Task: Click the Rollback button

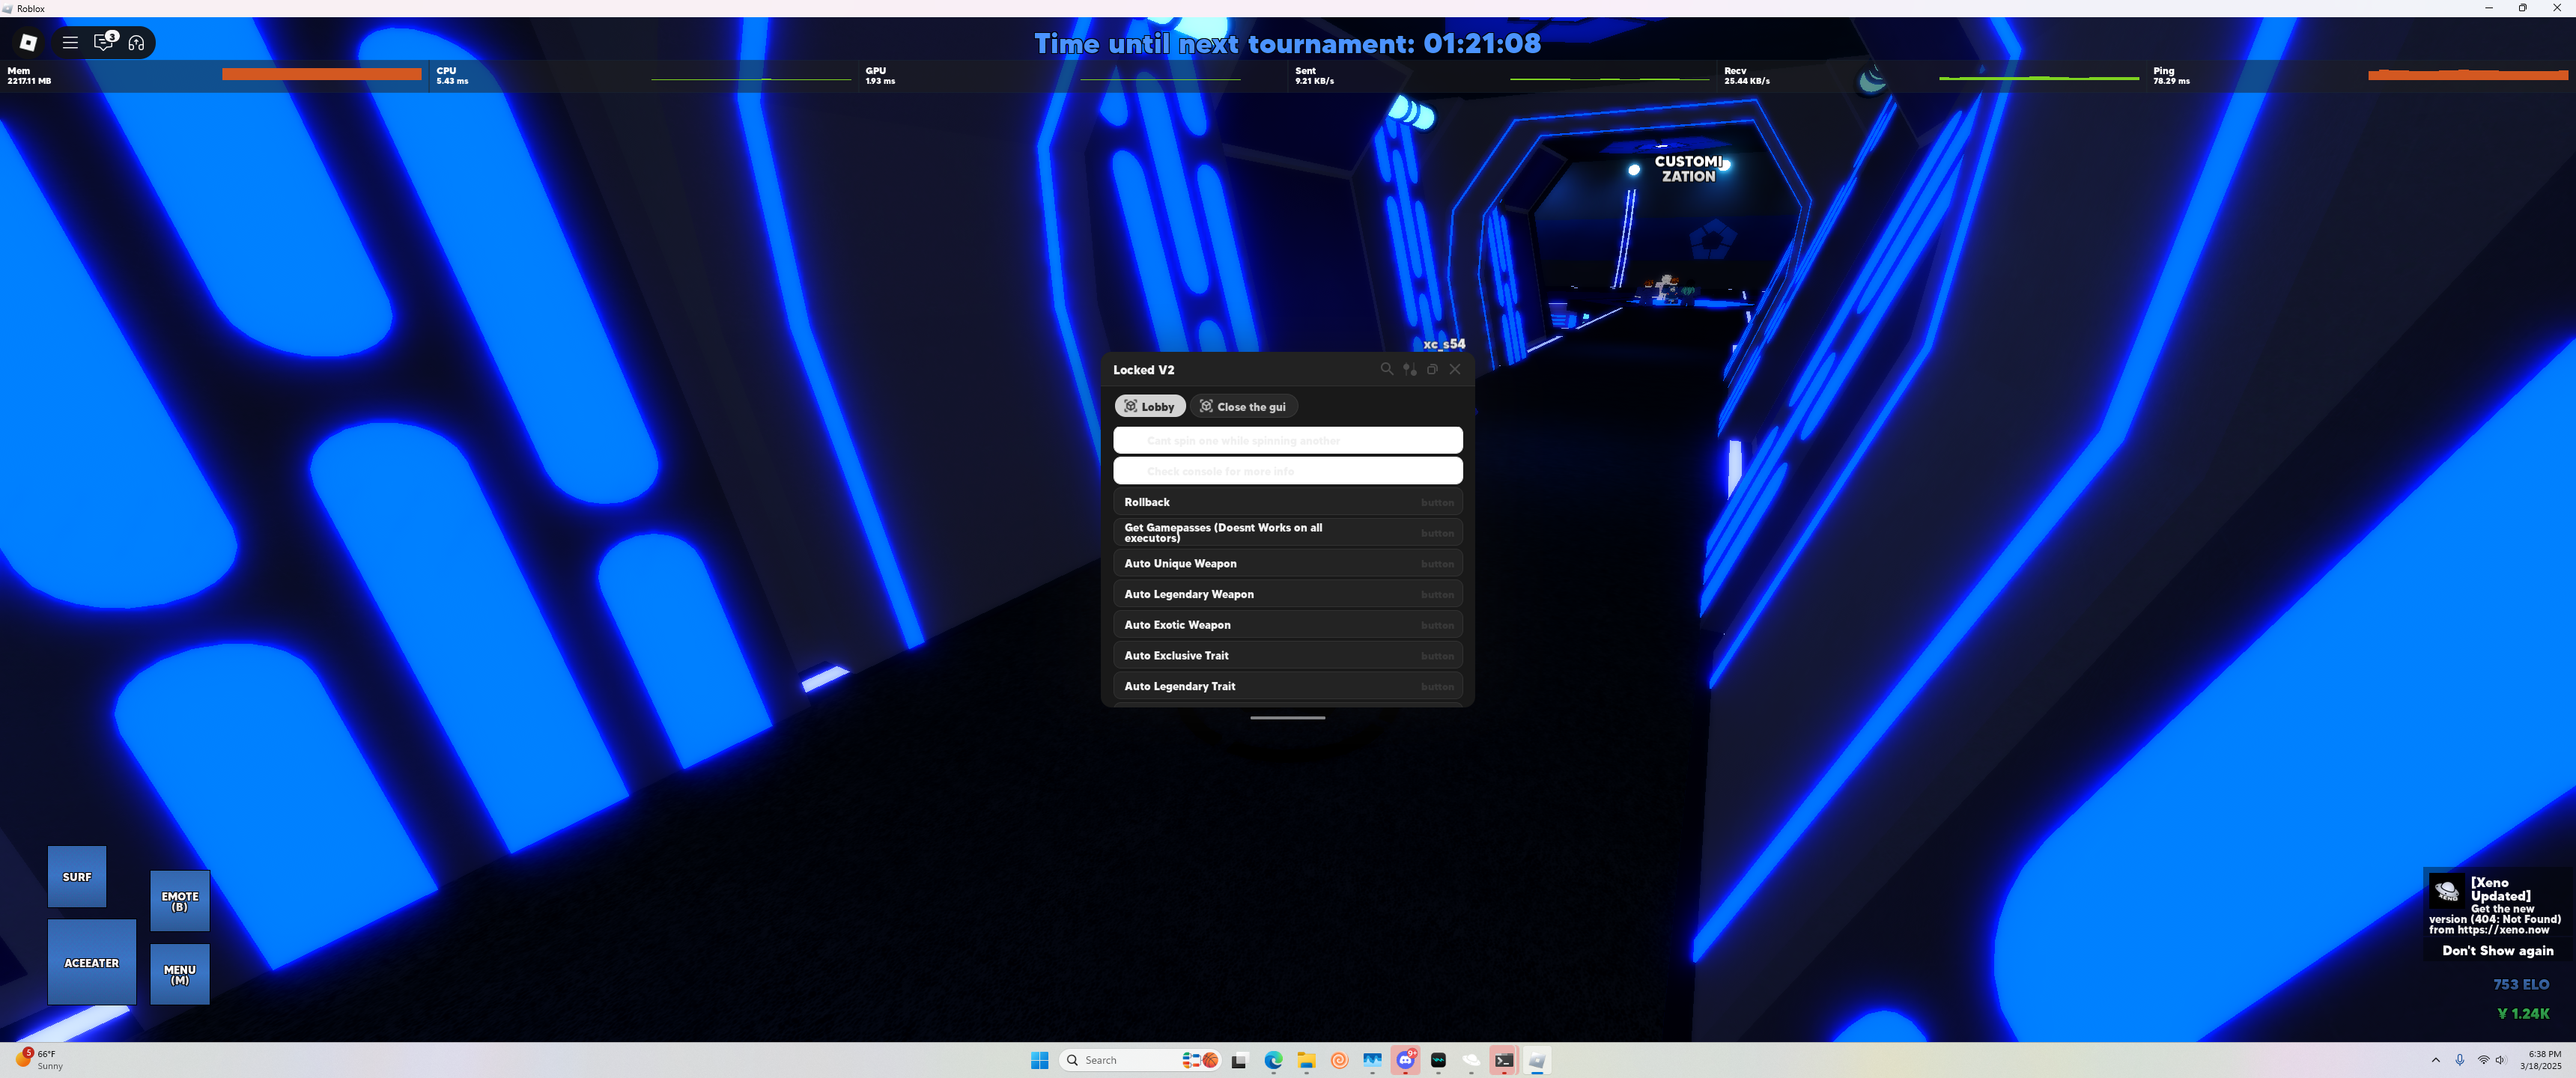Action: pos(1288,502)
